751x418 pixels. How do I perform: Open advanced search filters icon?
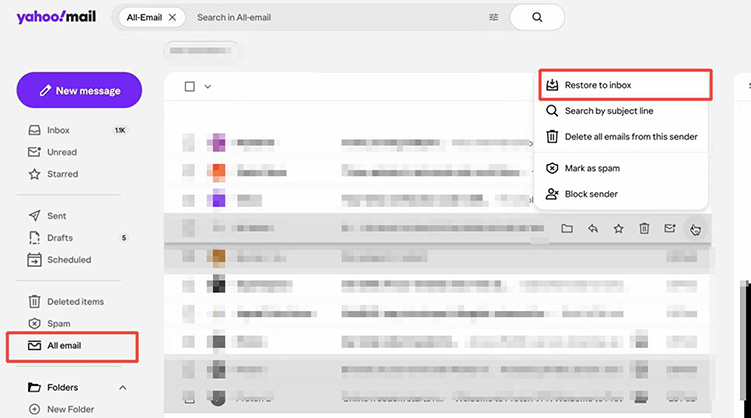click(x=493, y=17)
